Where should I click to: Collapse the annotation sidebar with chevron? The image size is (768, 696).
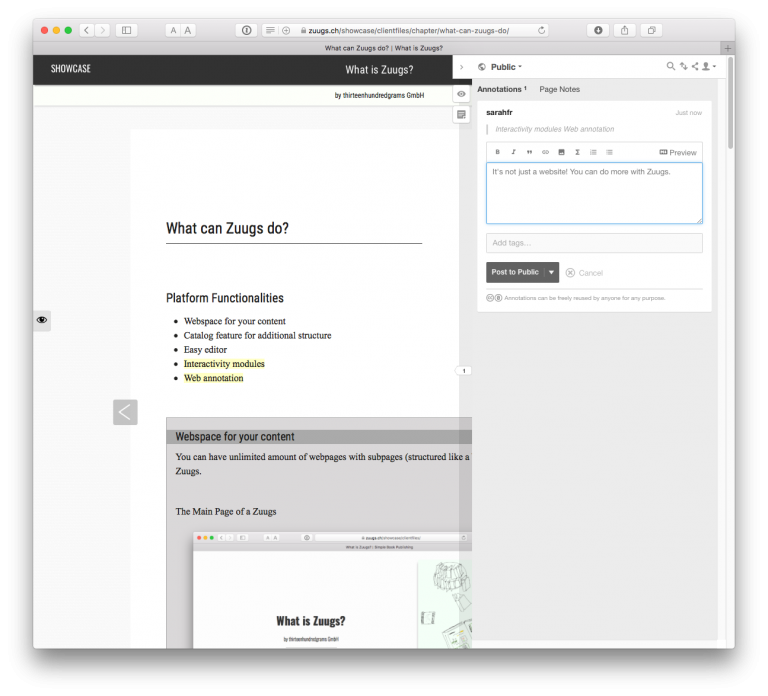tap(461, 67)
